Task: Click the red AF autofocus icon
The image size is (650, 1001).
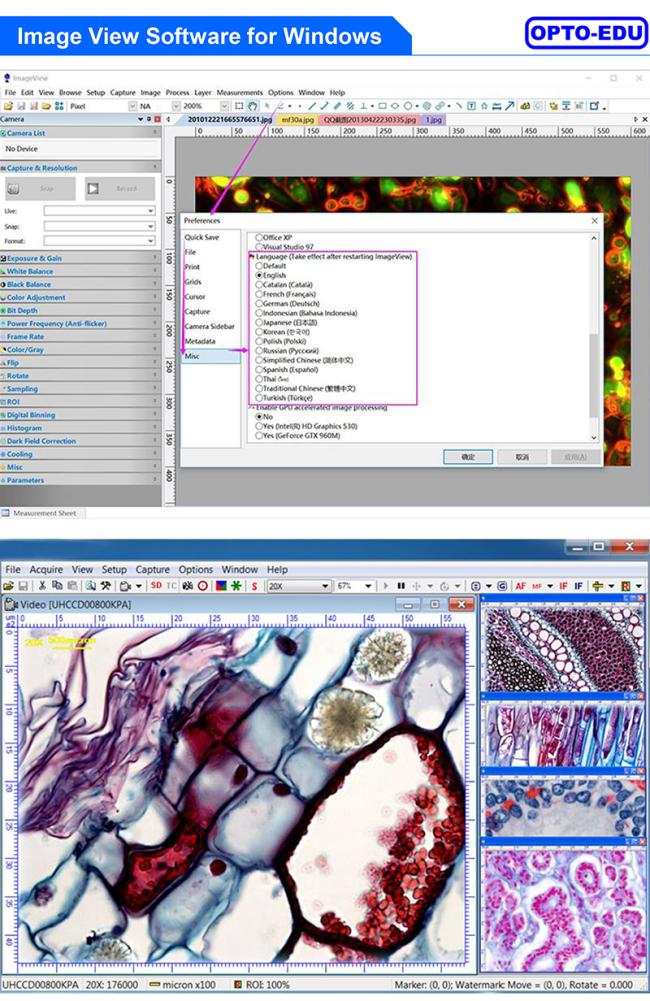Action: (521, 586)
